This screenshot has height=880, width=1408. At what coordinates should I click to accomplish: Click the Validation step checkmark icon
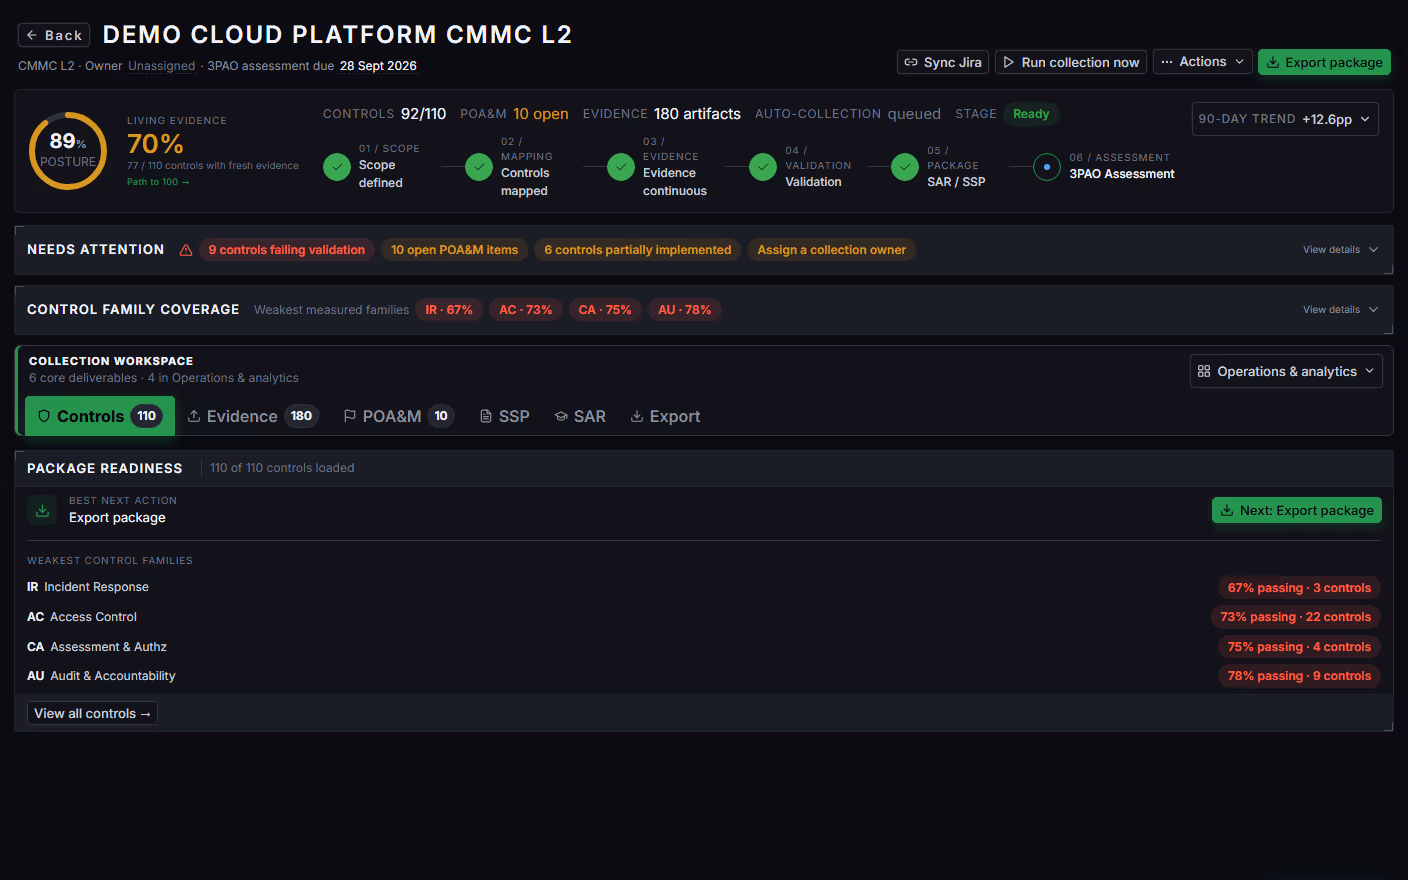(x=763, y=167)
